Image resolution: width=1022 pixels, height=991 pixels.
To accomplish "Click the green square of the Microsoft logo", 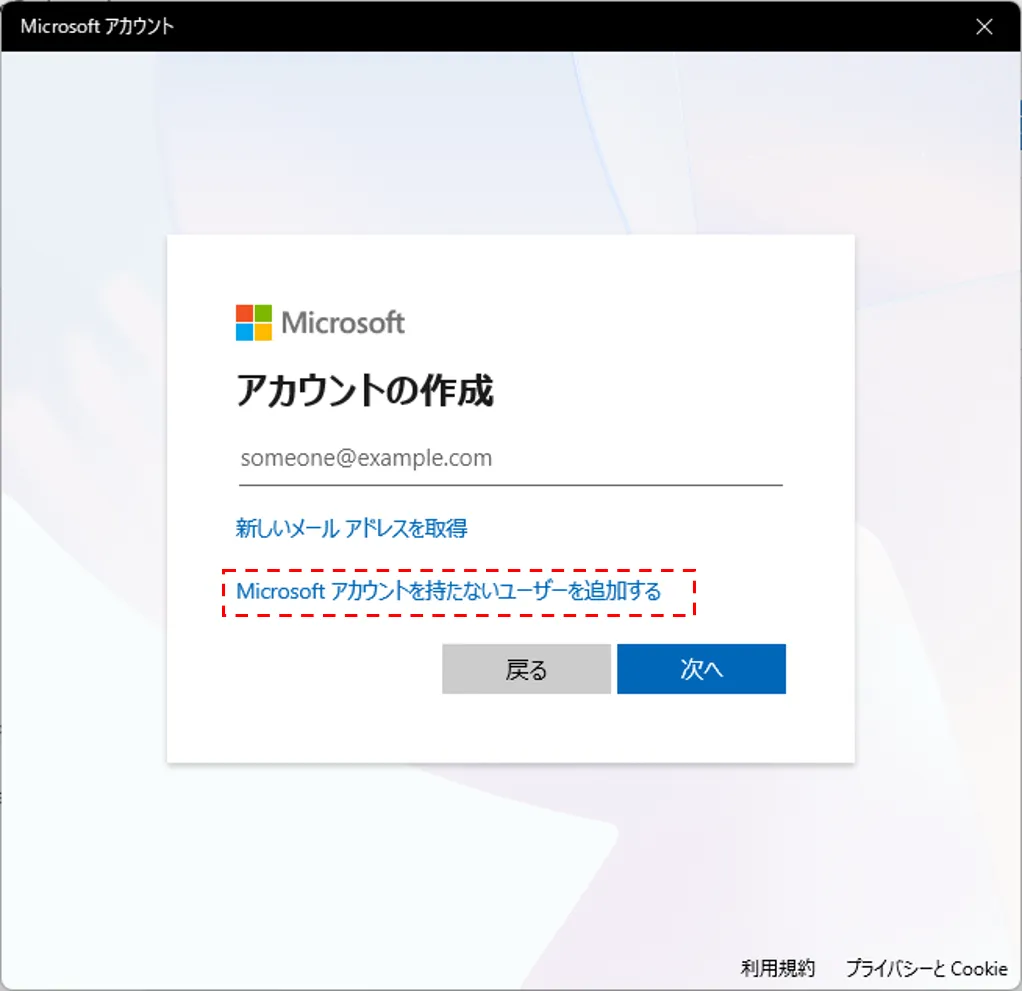I will (263, 313).
